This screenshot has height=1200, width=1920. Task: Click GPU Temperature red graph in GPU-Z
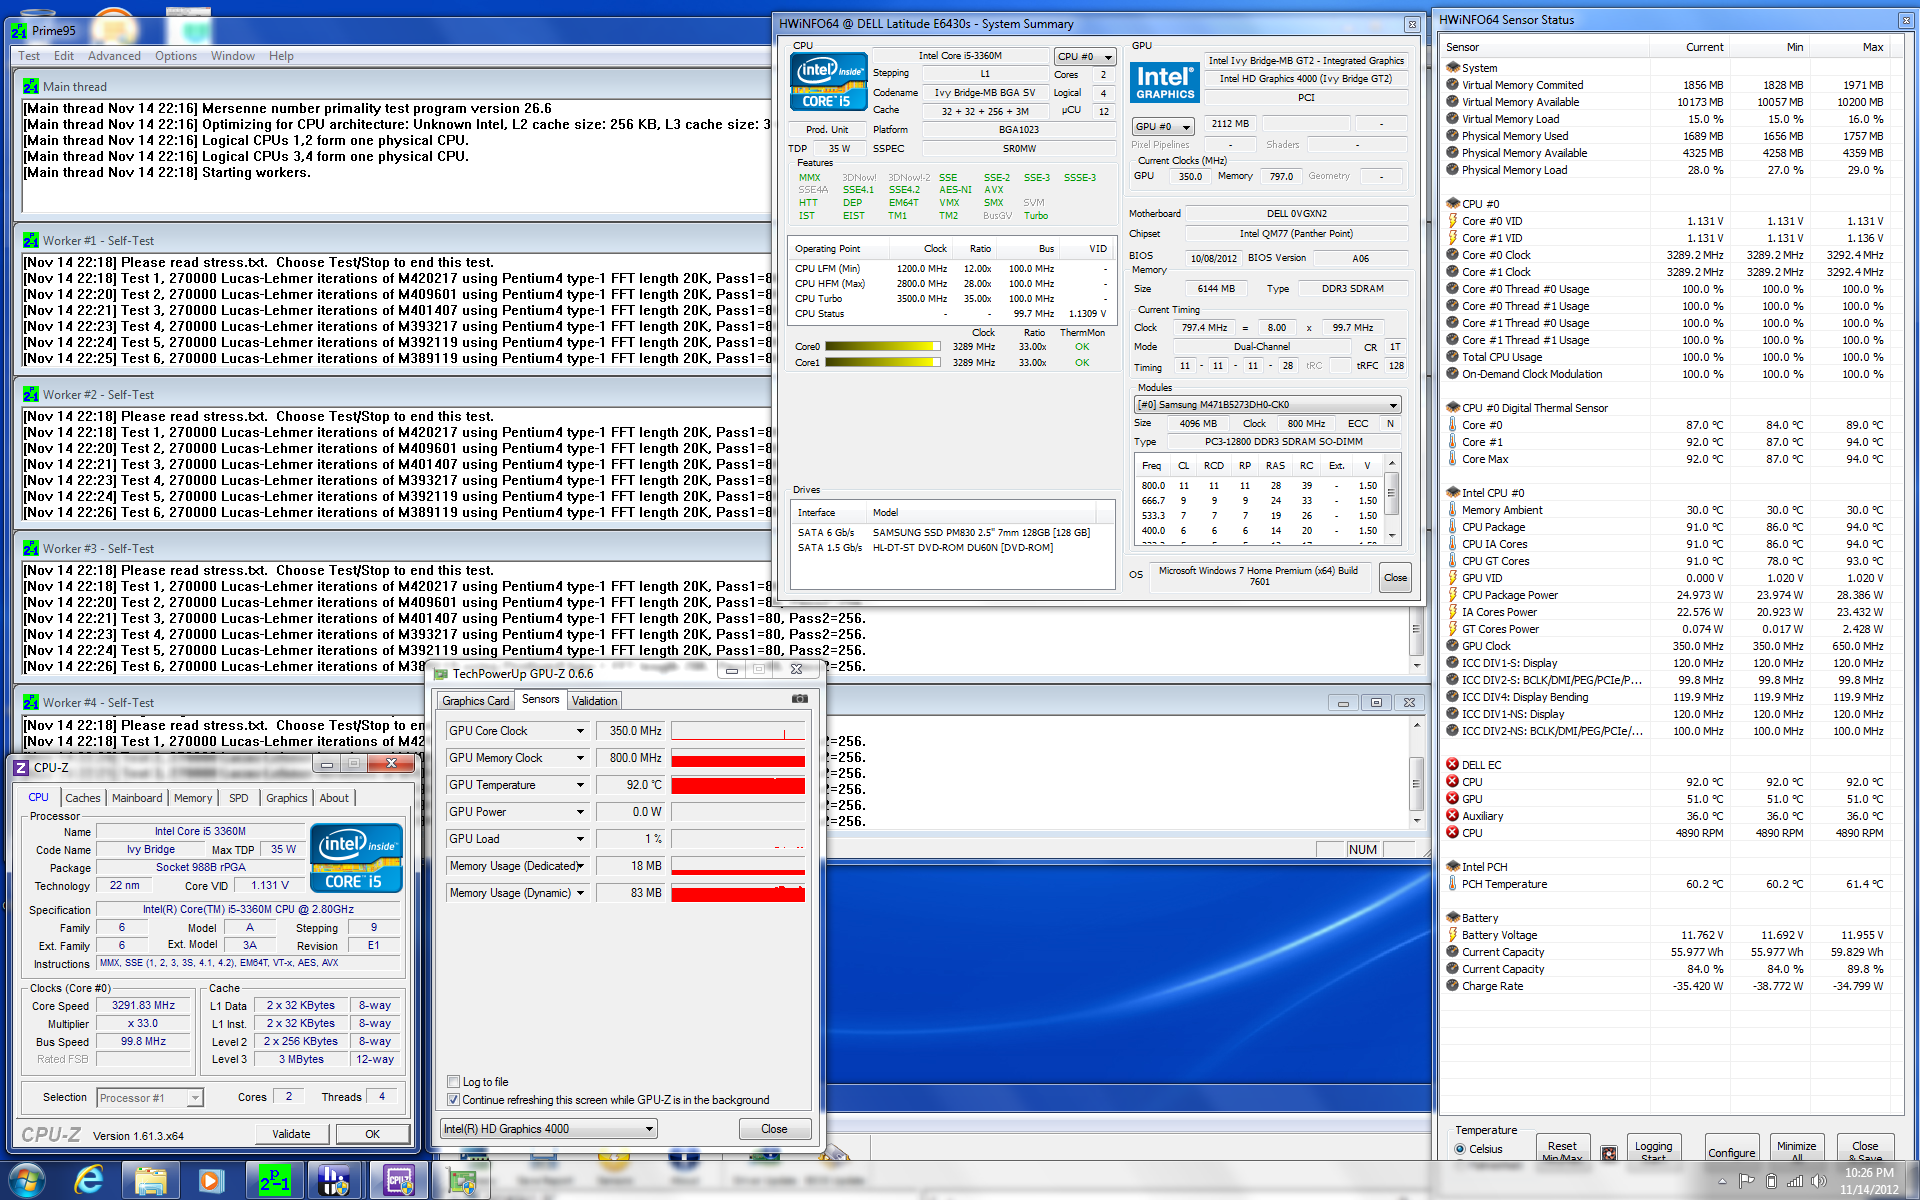[x=738, y=785]
